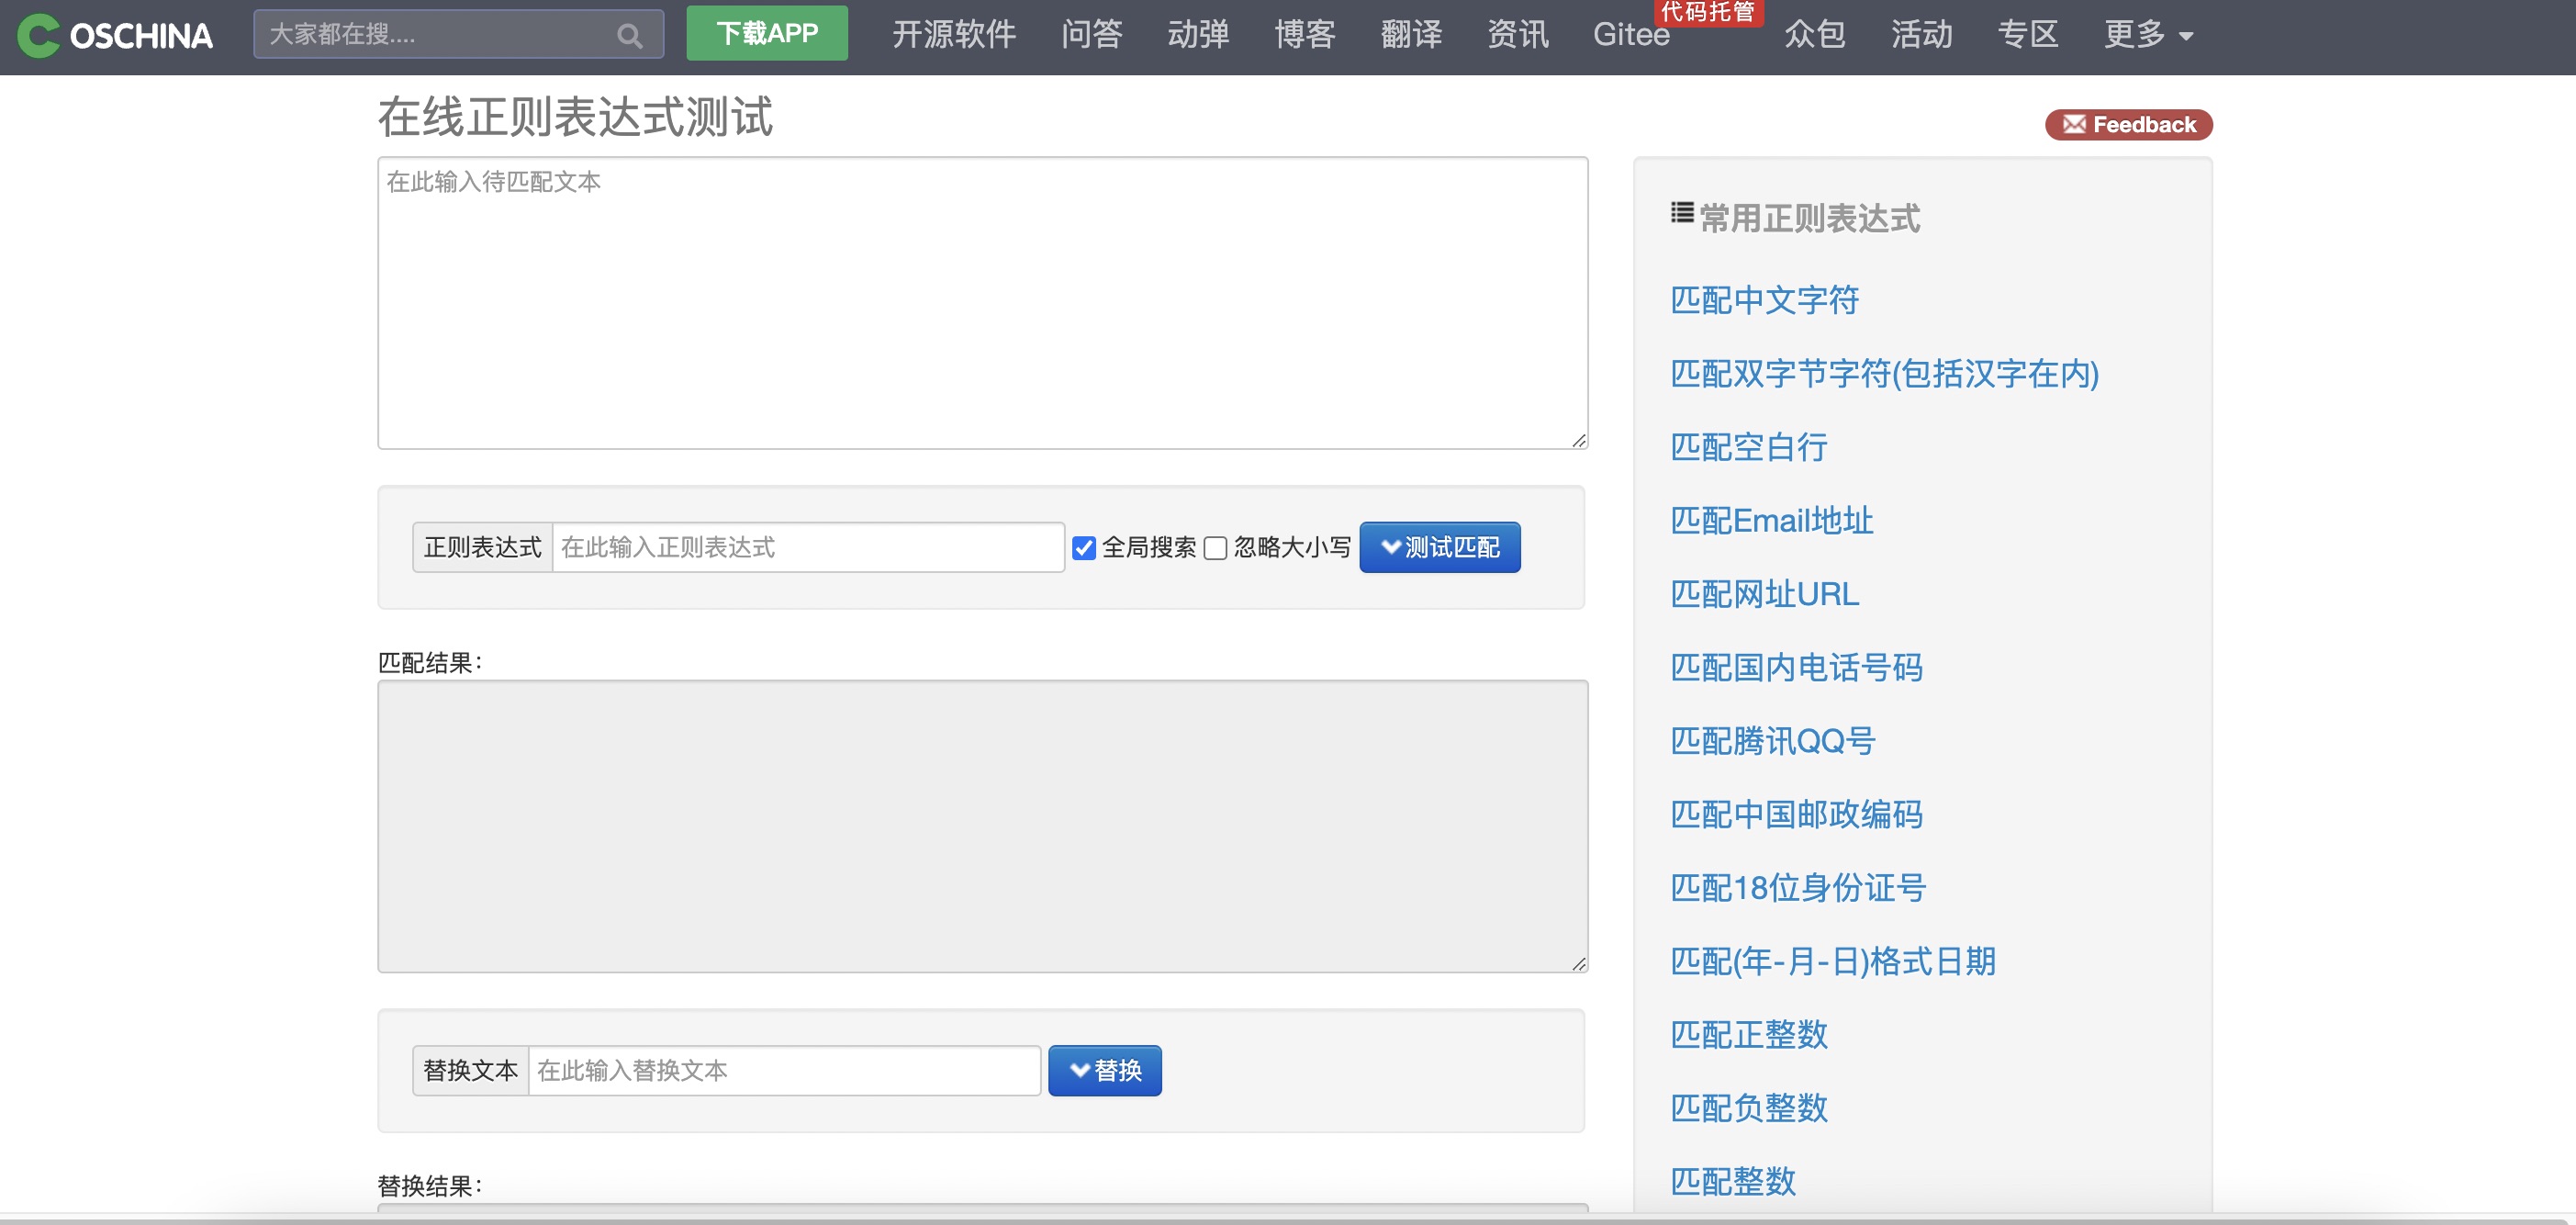Select the 匹配Email地址 link

pyautogui.click(x=1771, y=521)
